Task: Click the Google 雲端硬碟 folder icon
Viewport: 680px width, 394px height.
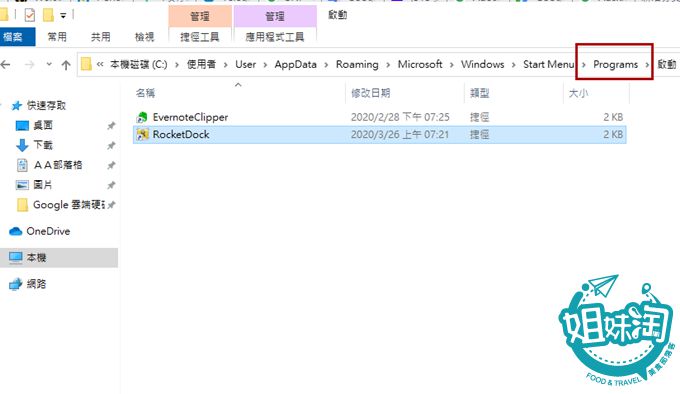Action: coord(22,205)
